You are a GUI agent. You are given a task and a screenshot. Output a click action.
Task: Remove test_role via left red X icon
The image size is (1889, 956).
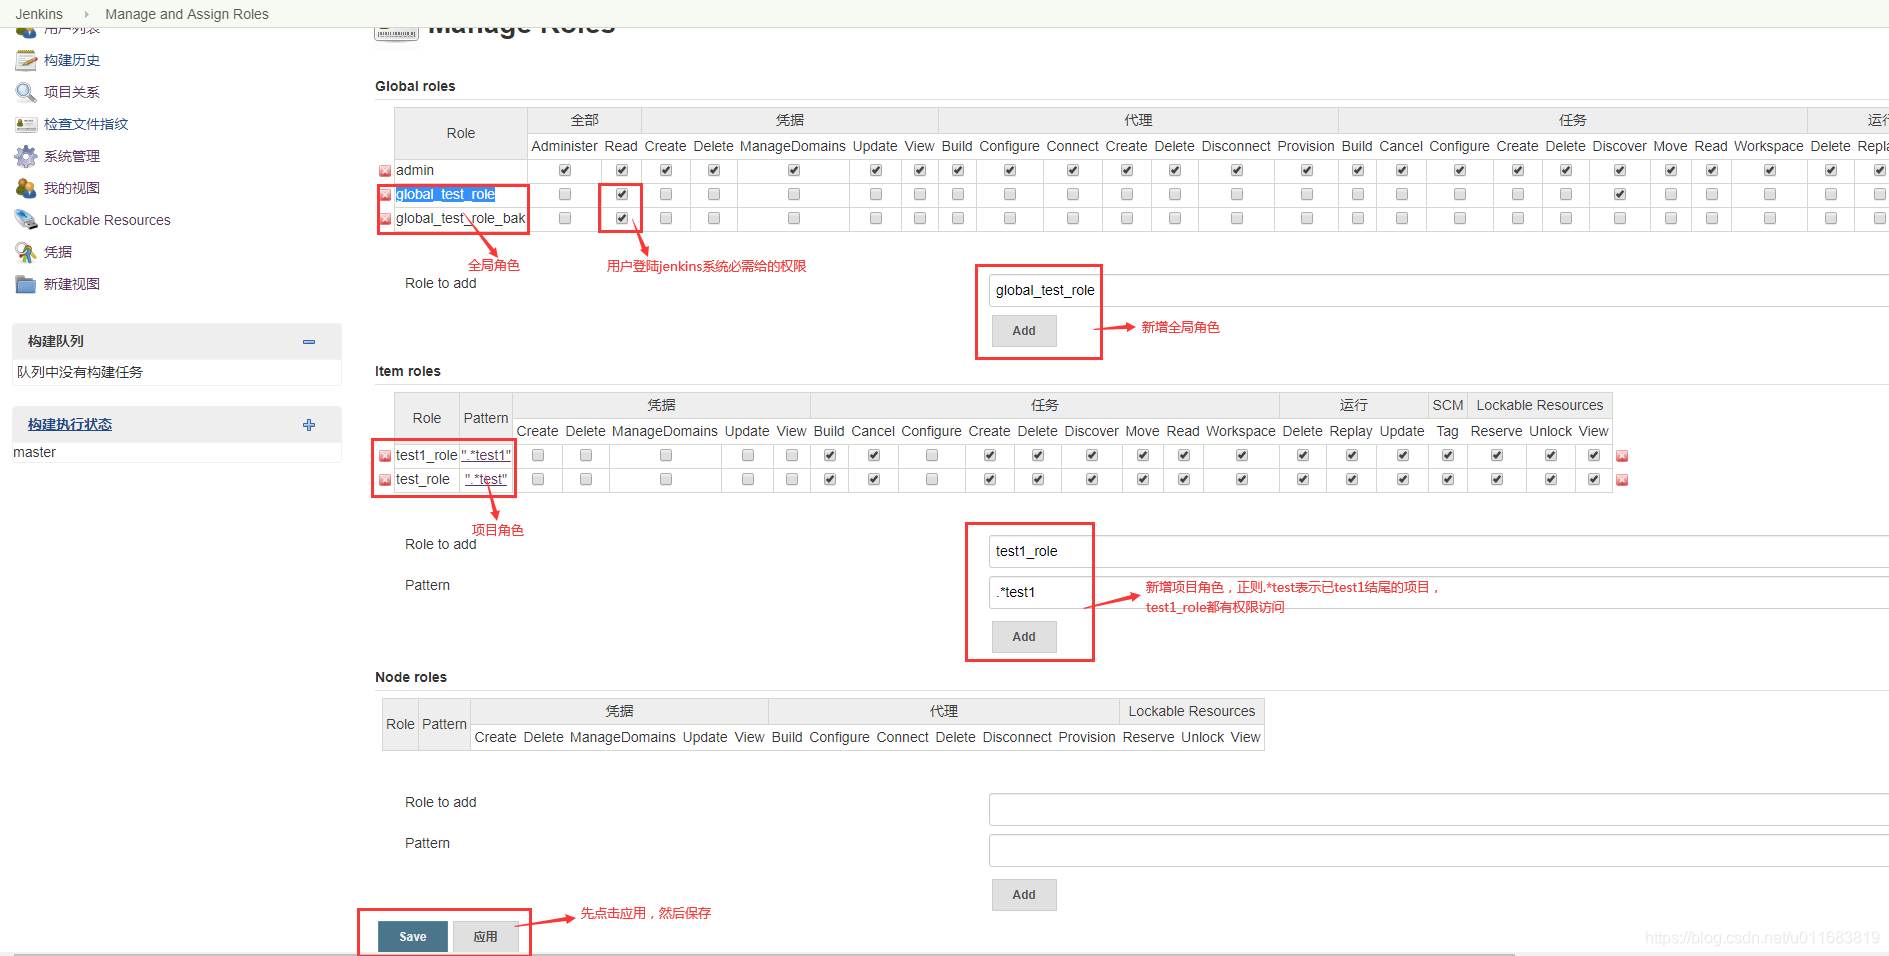point(385,480)
